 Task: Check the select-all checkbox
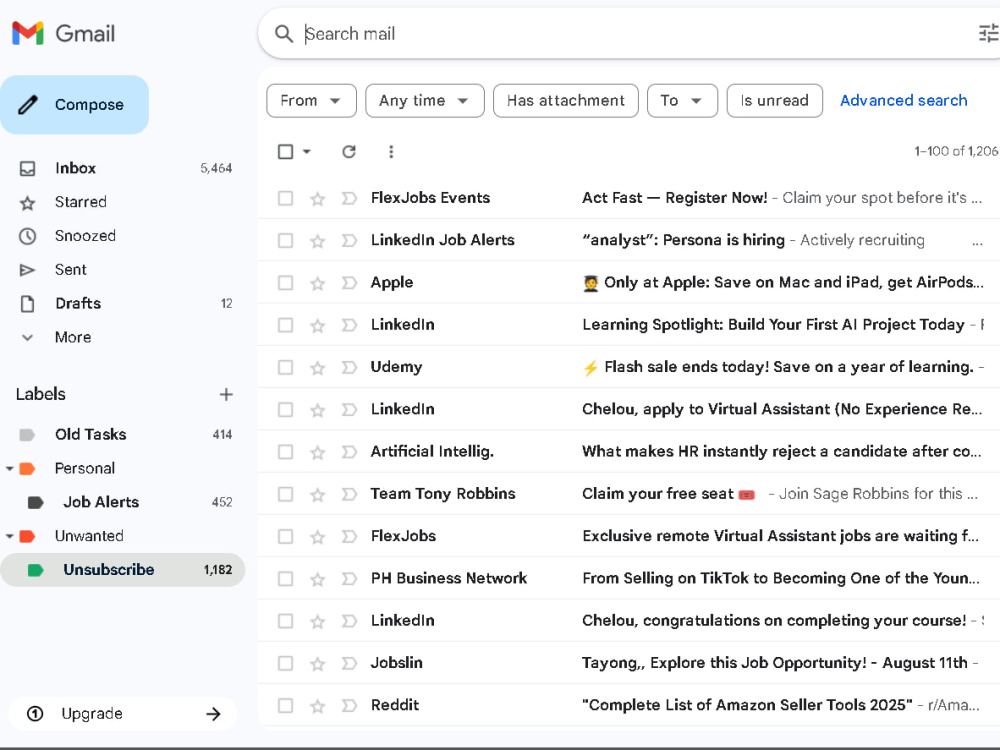pos(286,152)
